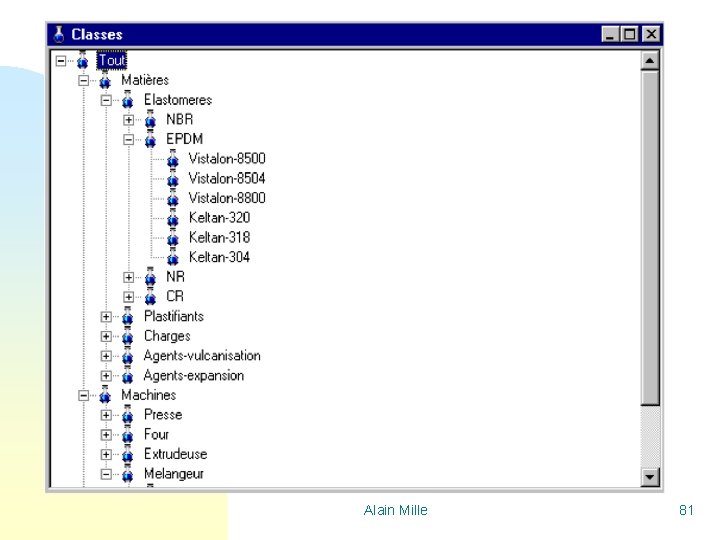Viewport: 720px width, 540px height.
Task: Select the EPDM class label
Action: coord(185,139)
